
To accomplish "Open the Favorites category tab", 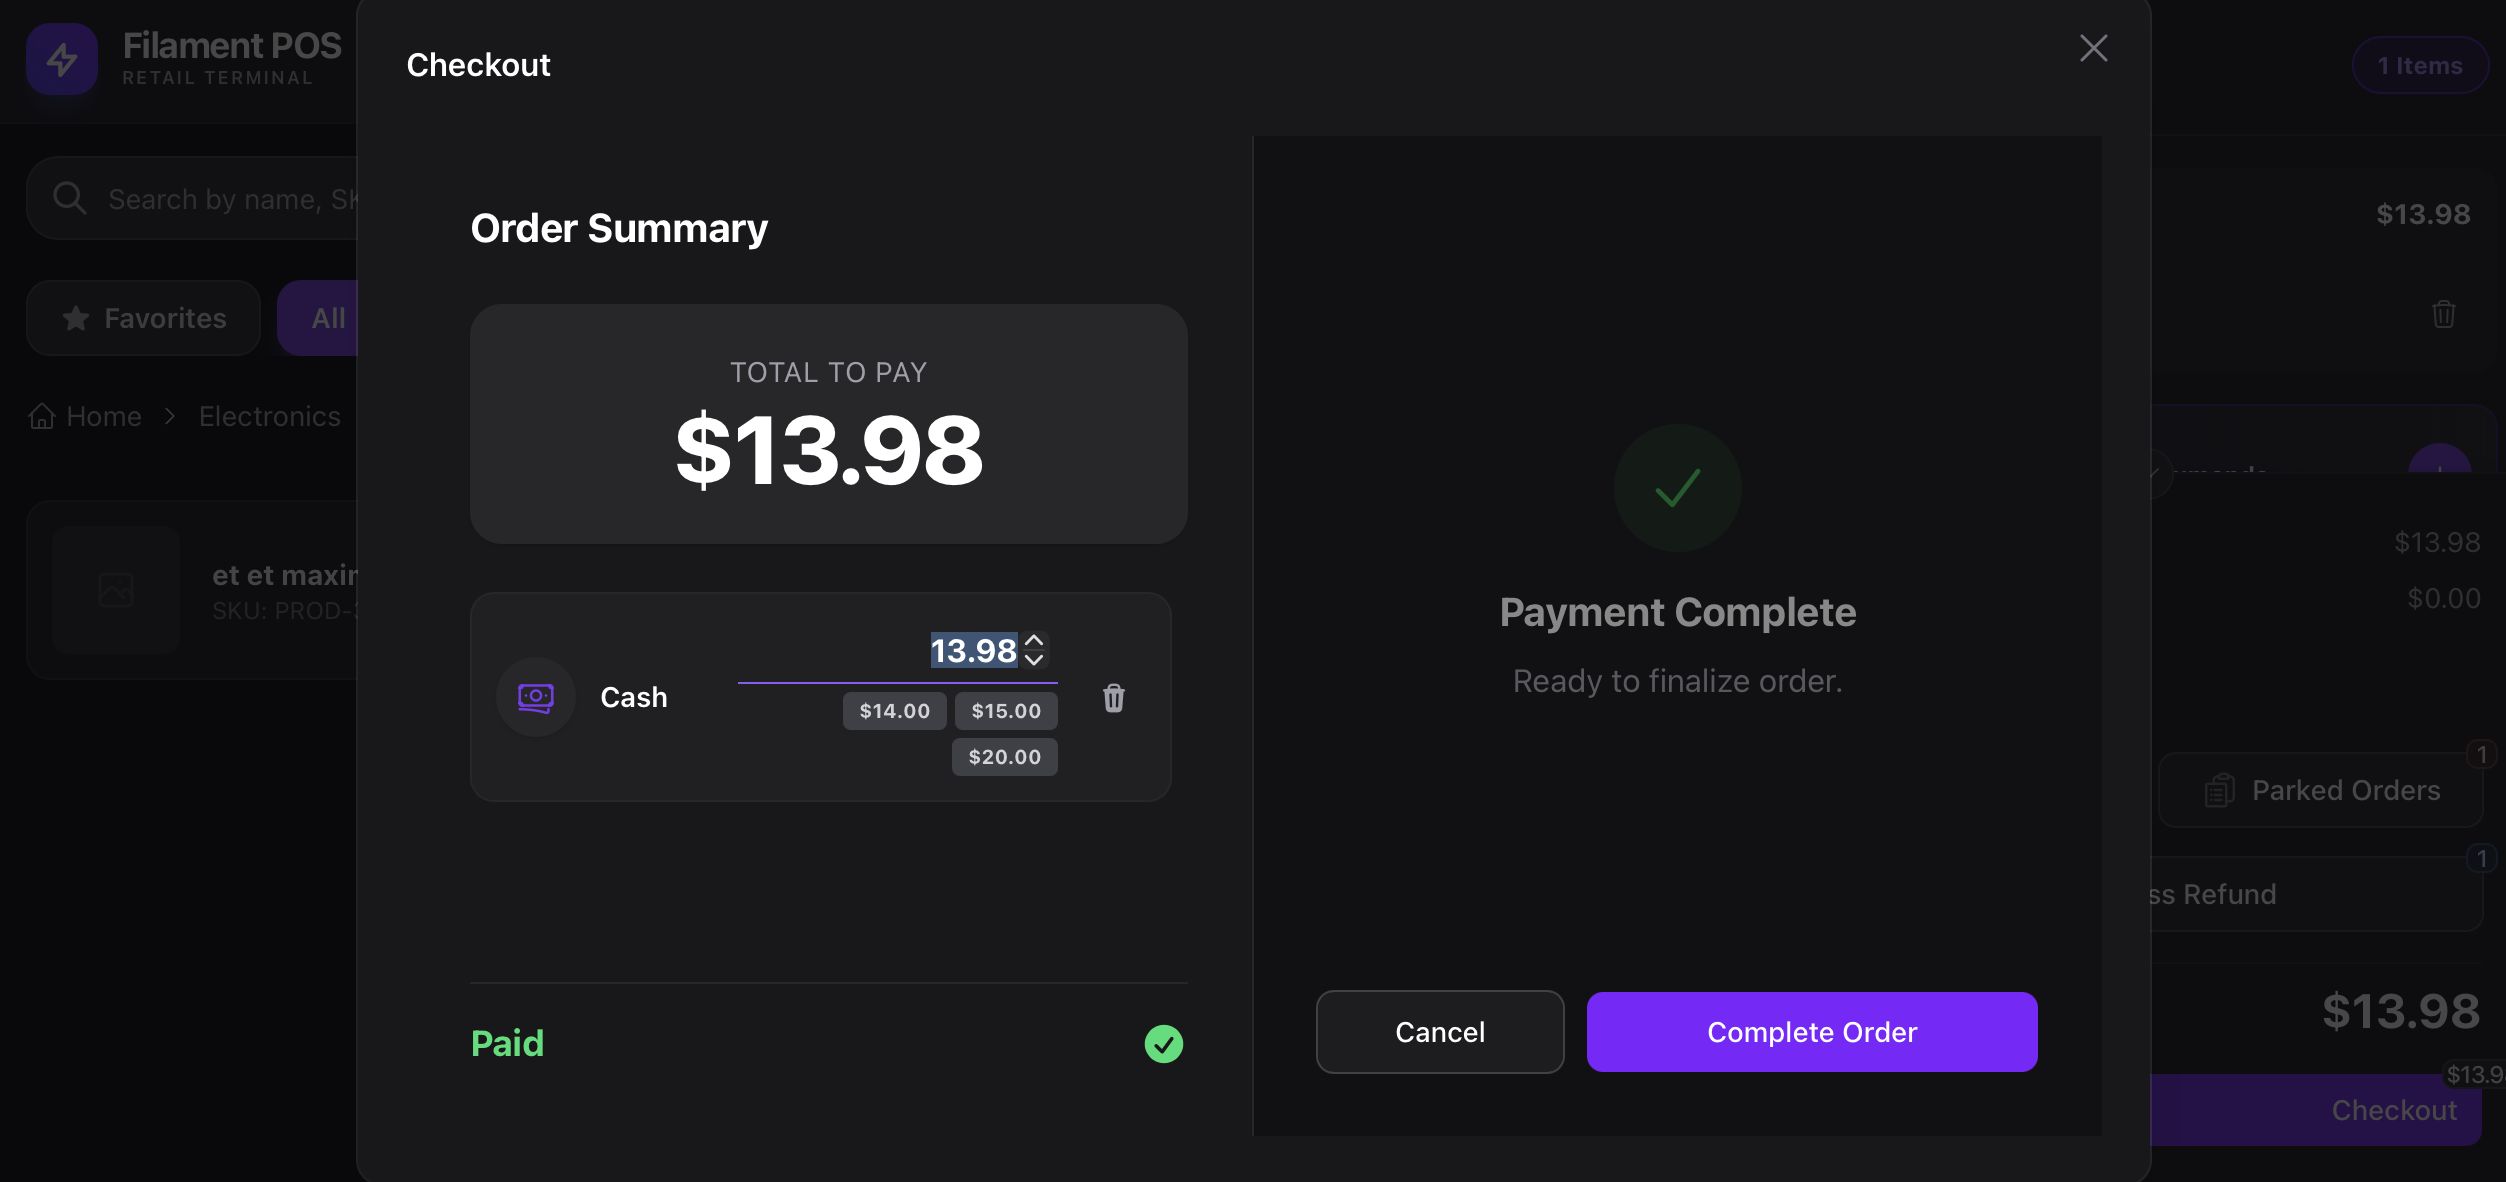I will click(x=144, y=318).
